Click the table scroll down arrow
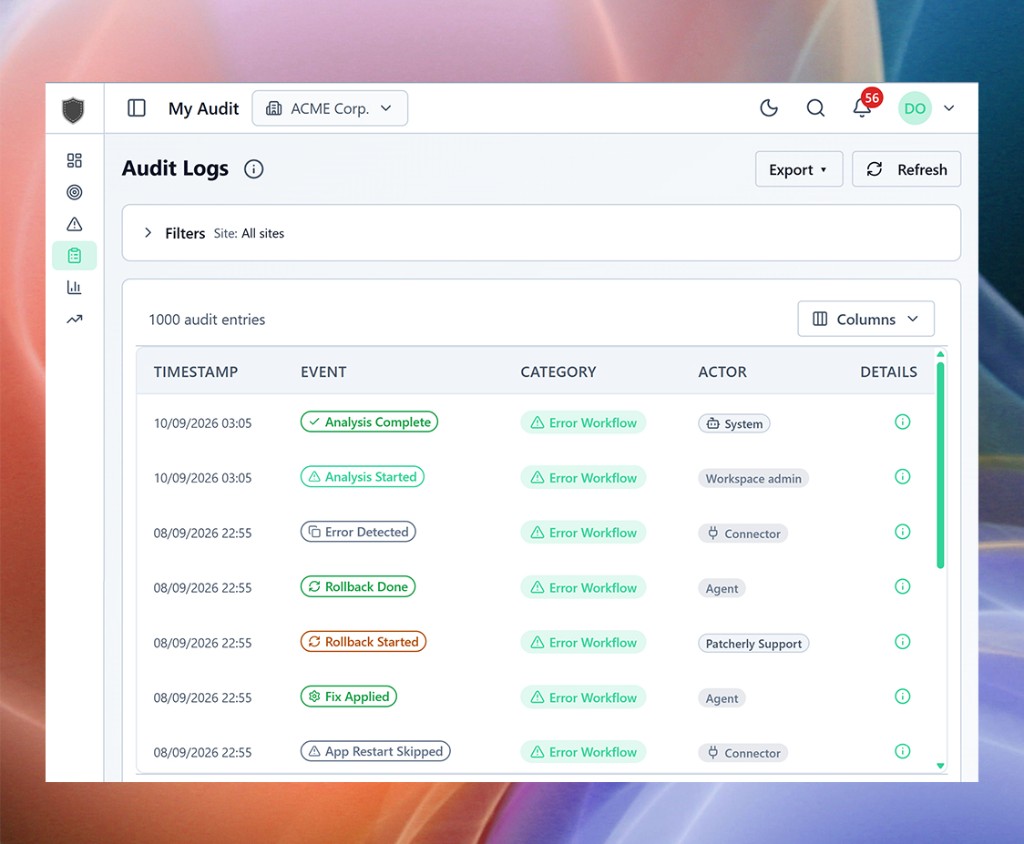The width and height of the screenshot is (1024, 844). point(940,766)
